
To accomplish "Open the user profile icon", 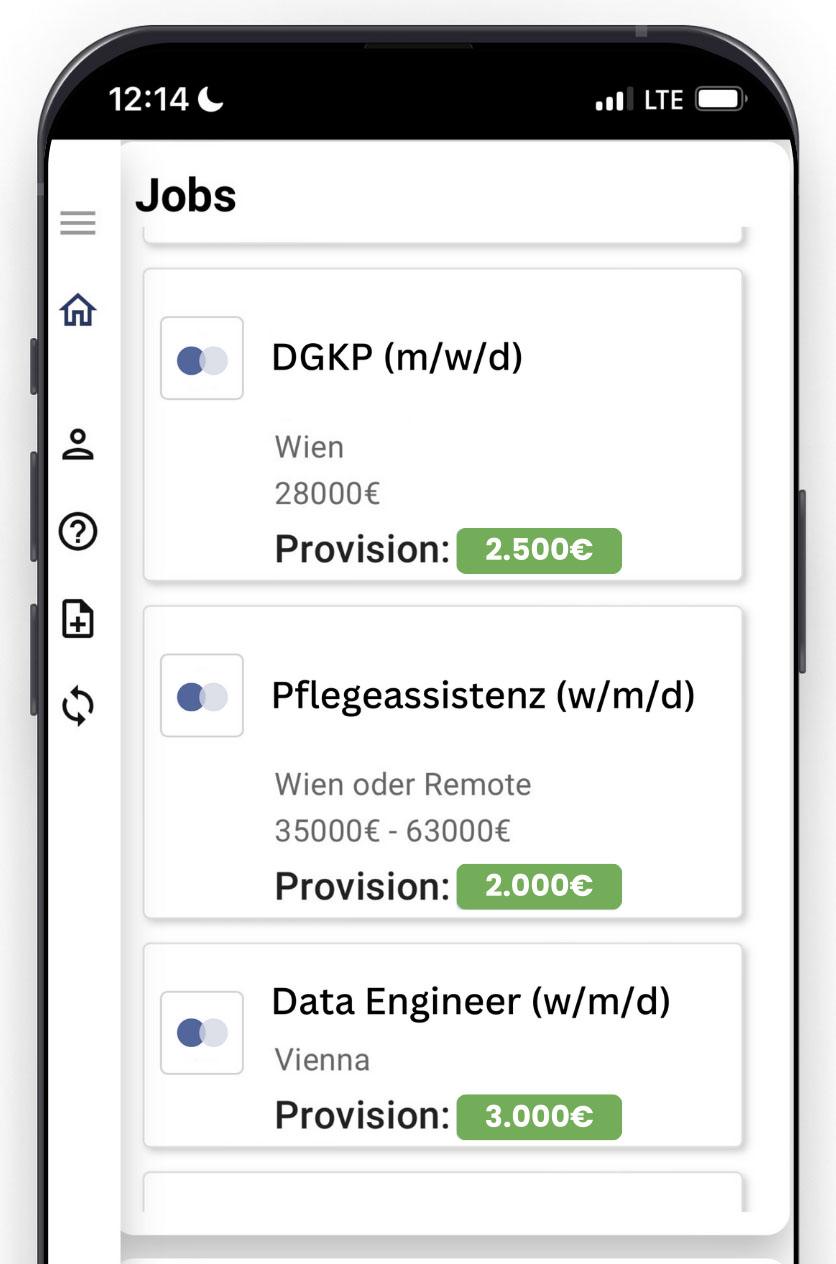I will 78,444.
